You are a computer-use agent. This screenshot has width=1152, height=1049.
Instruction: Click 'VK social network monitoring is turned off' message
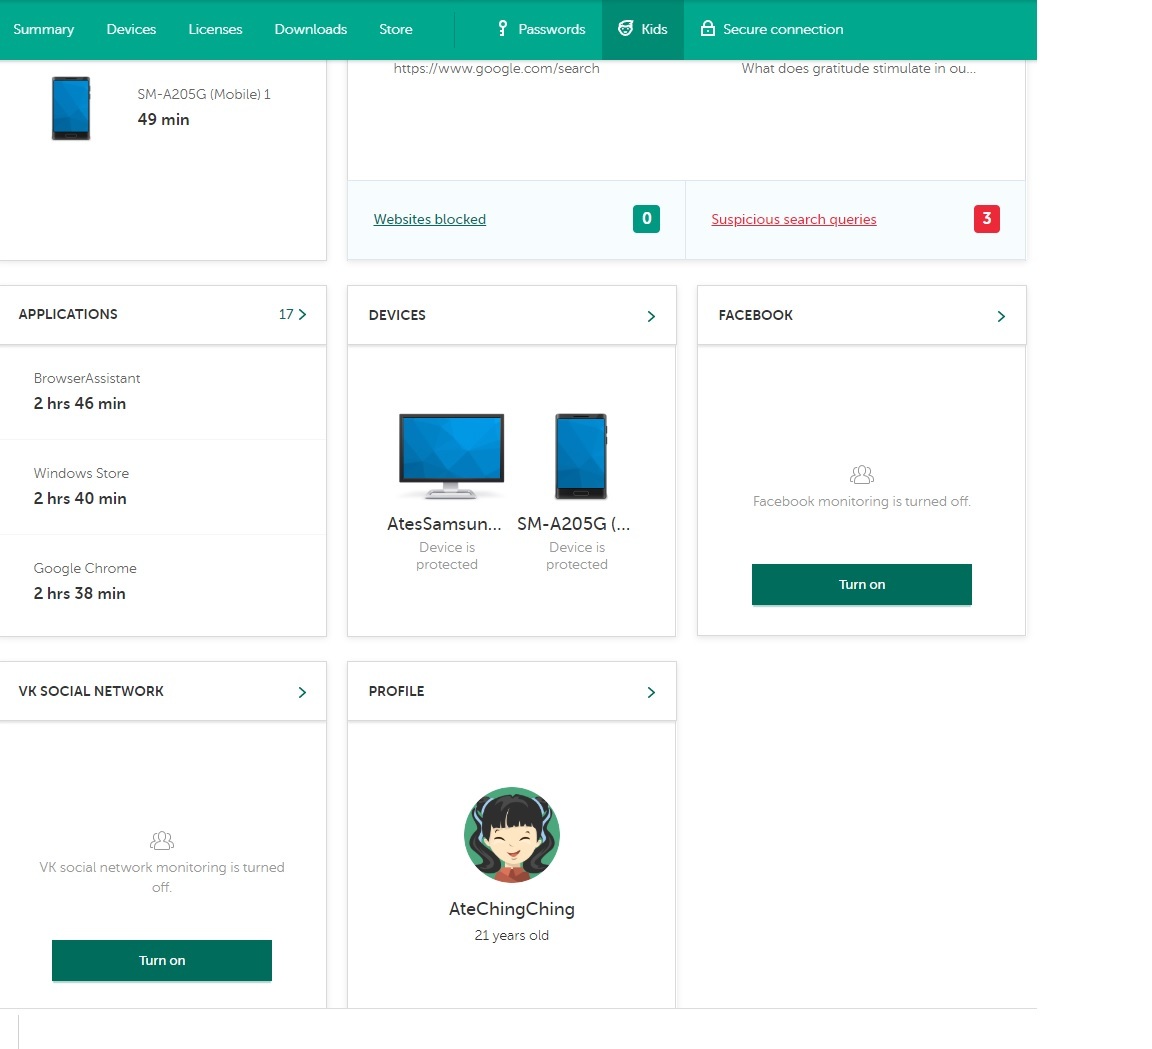[x=162, y=877]
